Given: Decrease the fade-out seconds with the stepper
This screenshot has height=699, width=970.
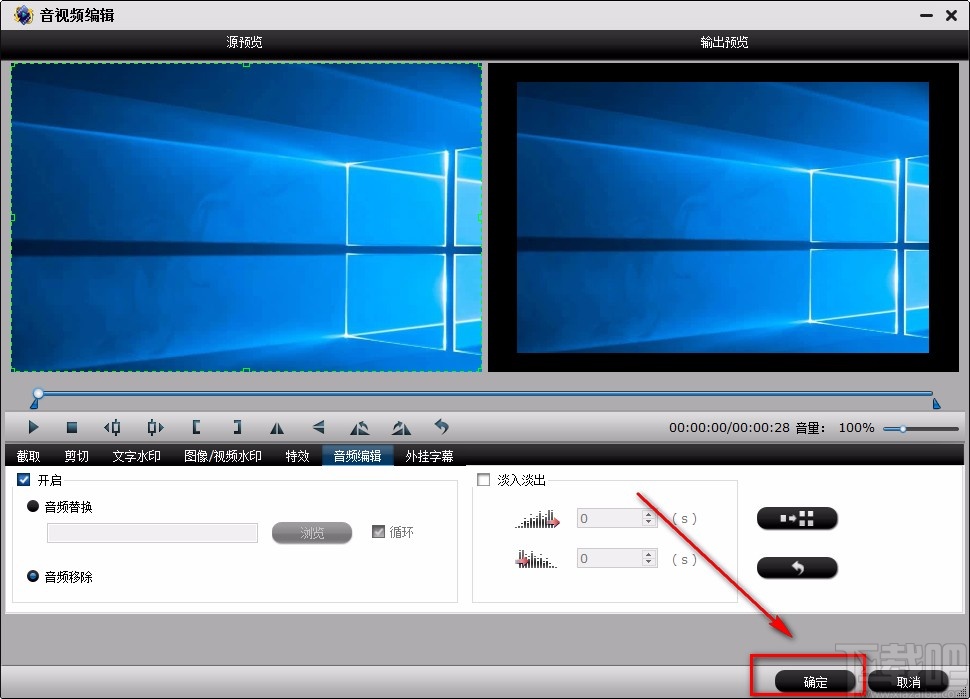Looking at the screenshot, I should point(649,563).
